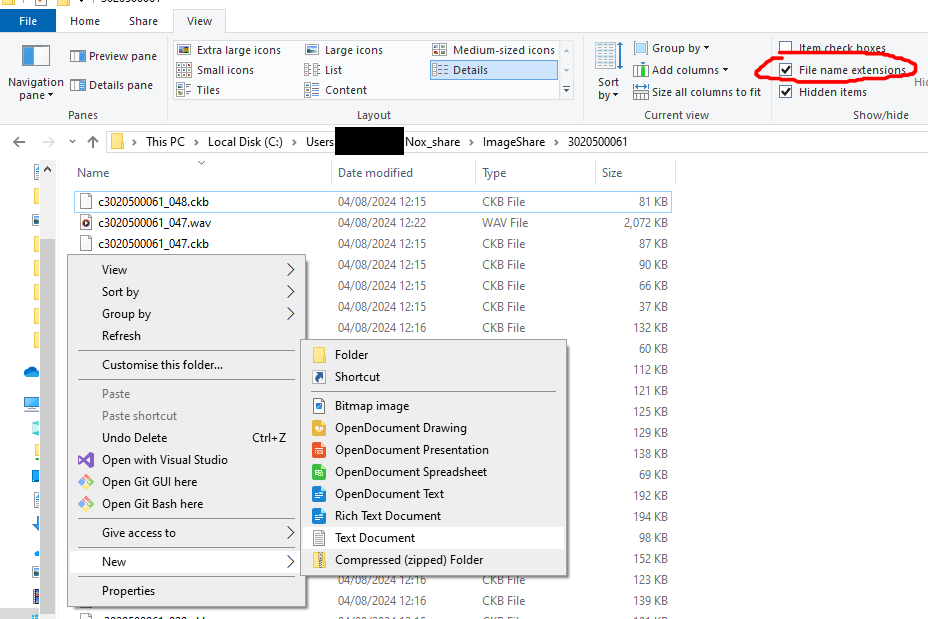This screenshot has height=619, width=928.
Task: Click the Navigation pane icon
Action: click(35, 56)
